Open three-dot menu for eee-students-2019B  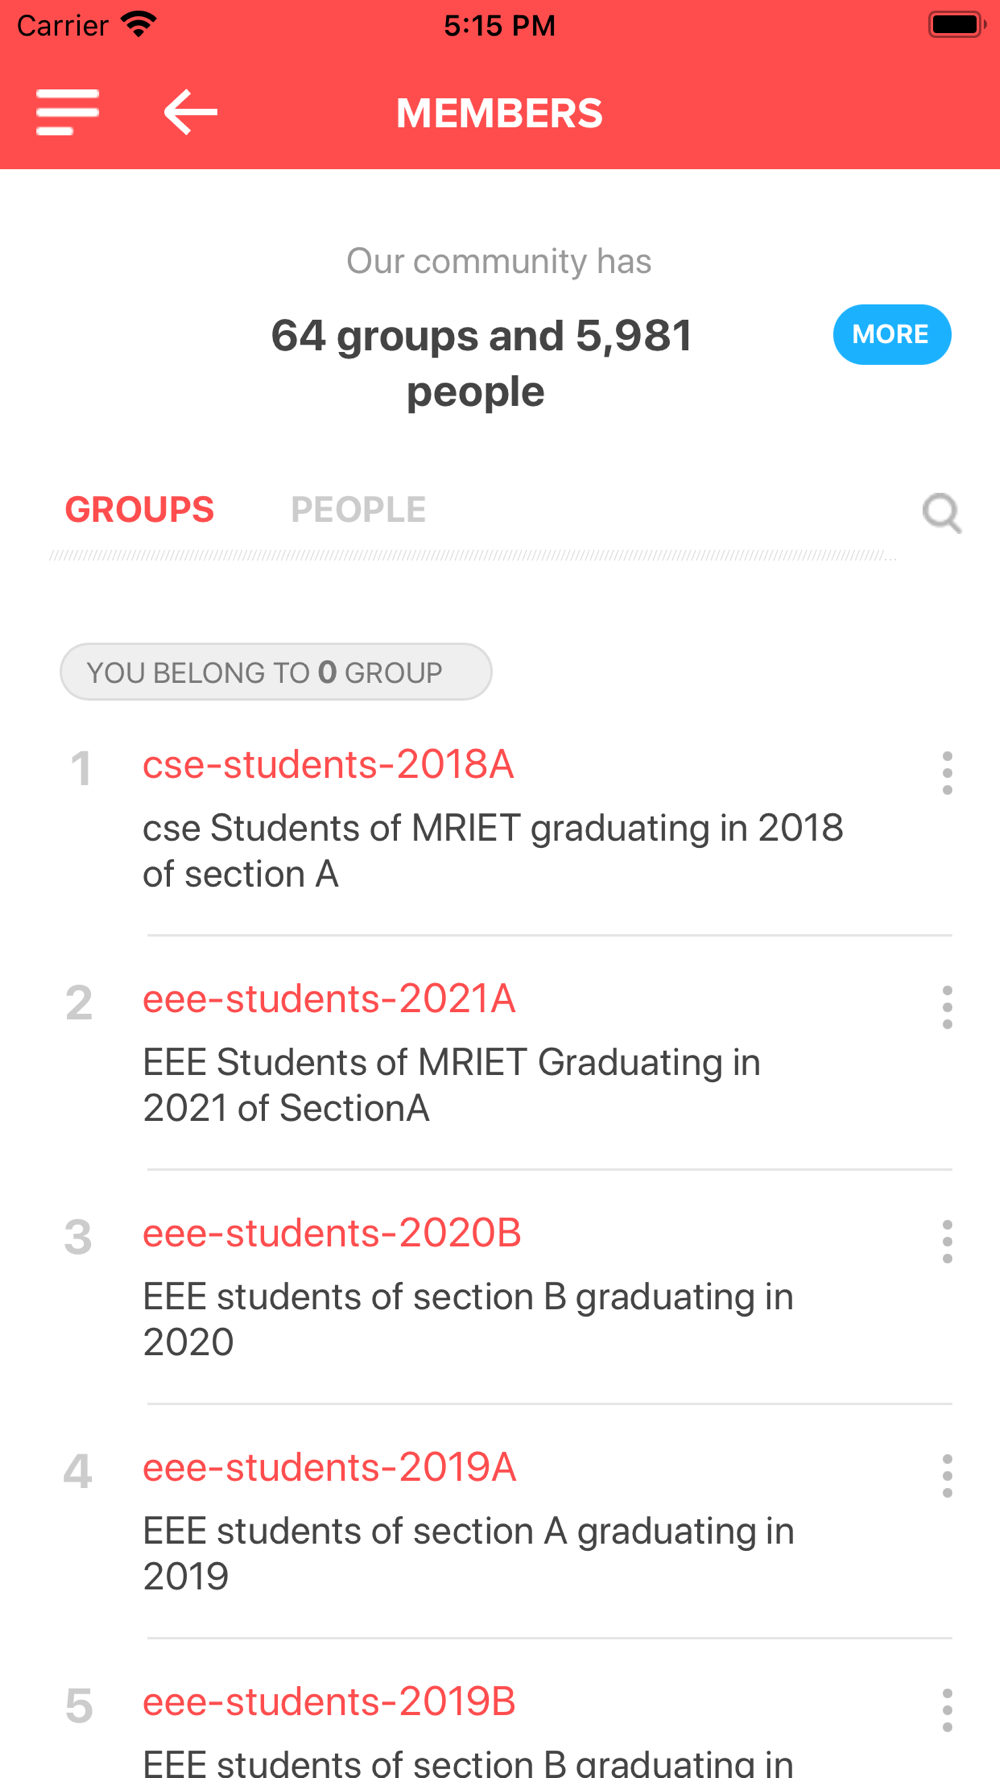tap(947, 1709)
